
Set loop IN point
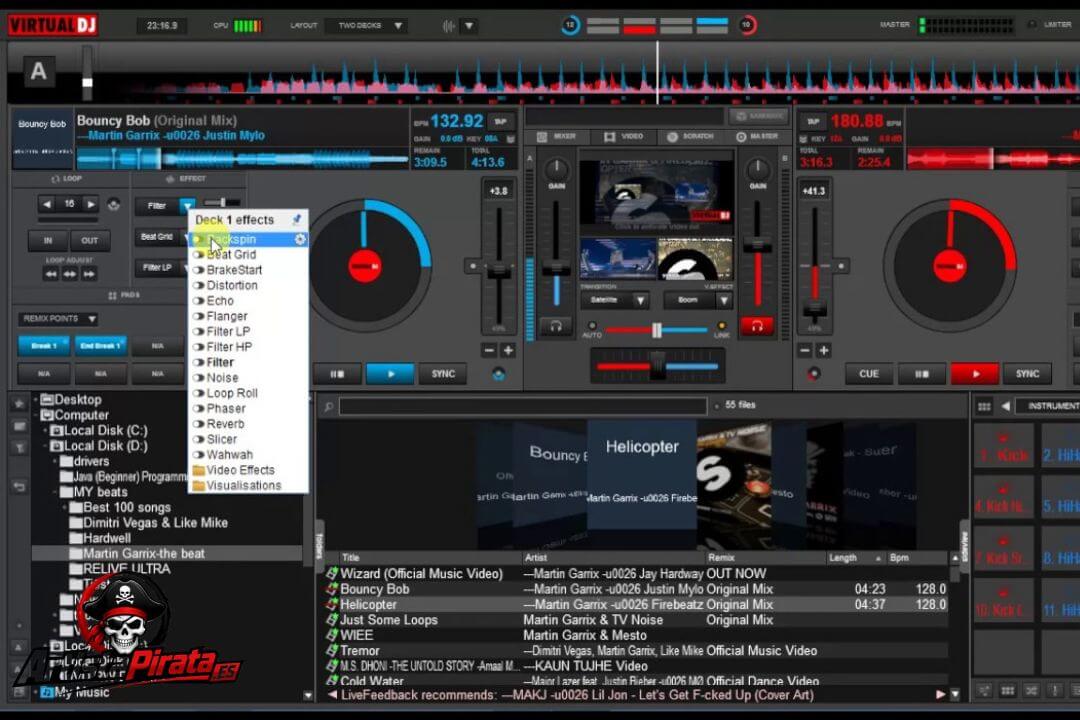click(x=48, y=240)
